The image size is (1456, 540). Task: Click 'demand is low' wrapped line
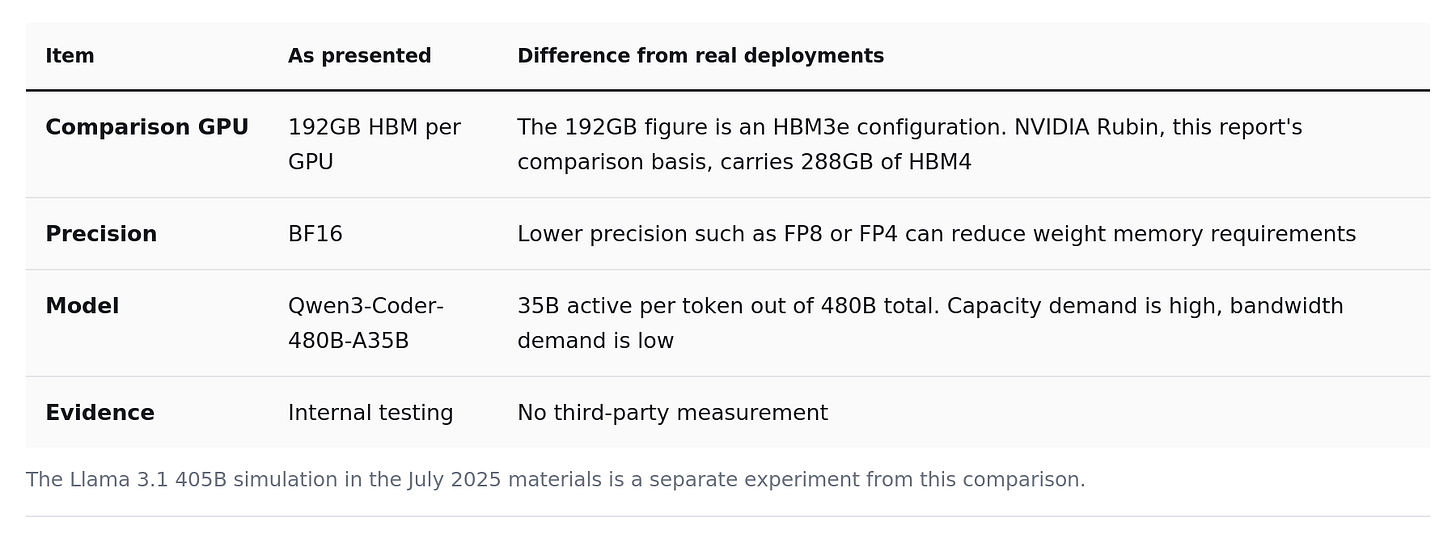[x=595, y=341]
